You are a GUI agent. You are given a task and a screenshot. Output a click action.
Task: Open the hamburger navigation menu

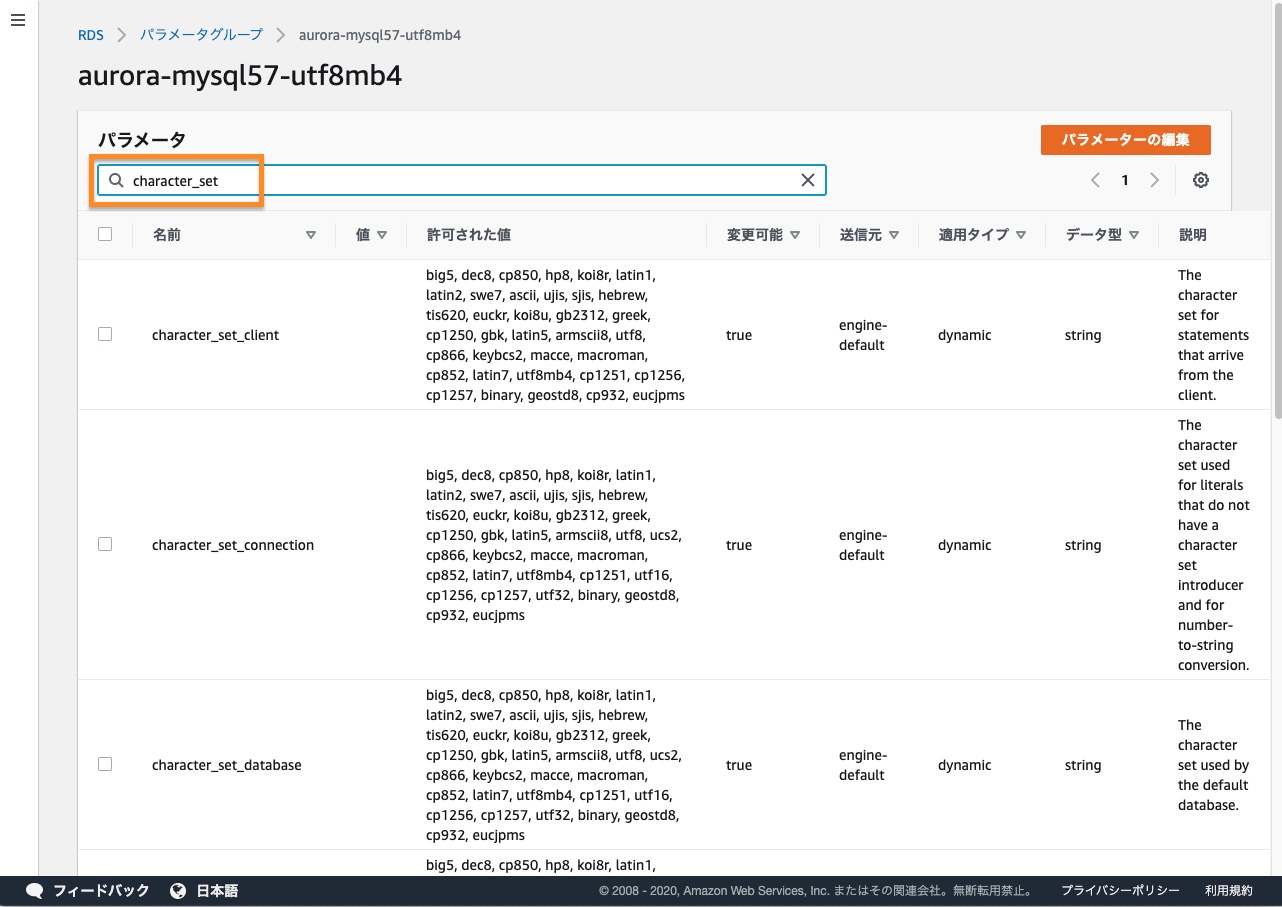pos(18,21)
